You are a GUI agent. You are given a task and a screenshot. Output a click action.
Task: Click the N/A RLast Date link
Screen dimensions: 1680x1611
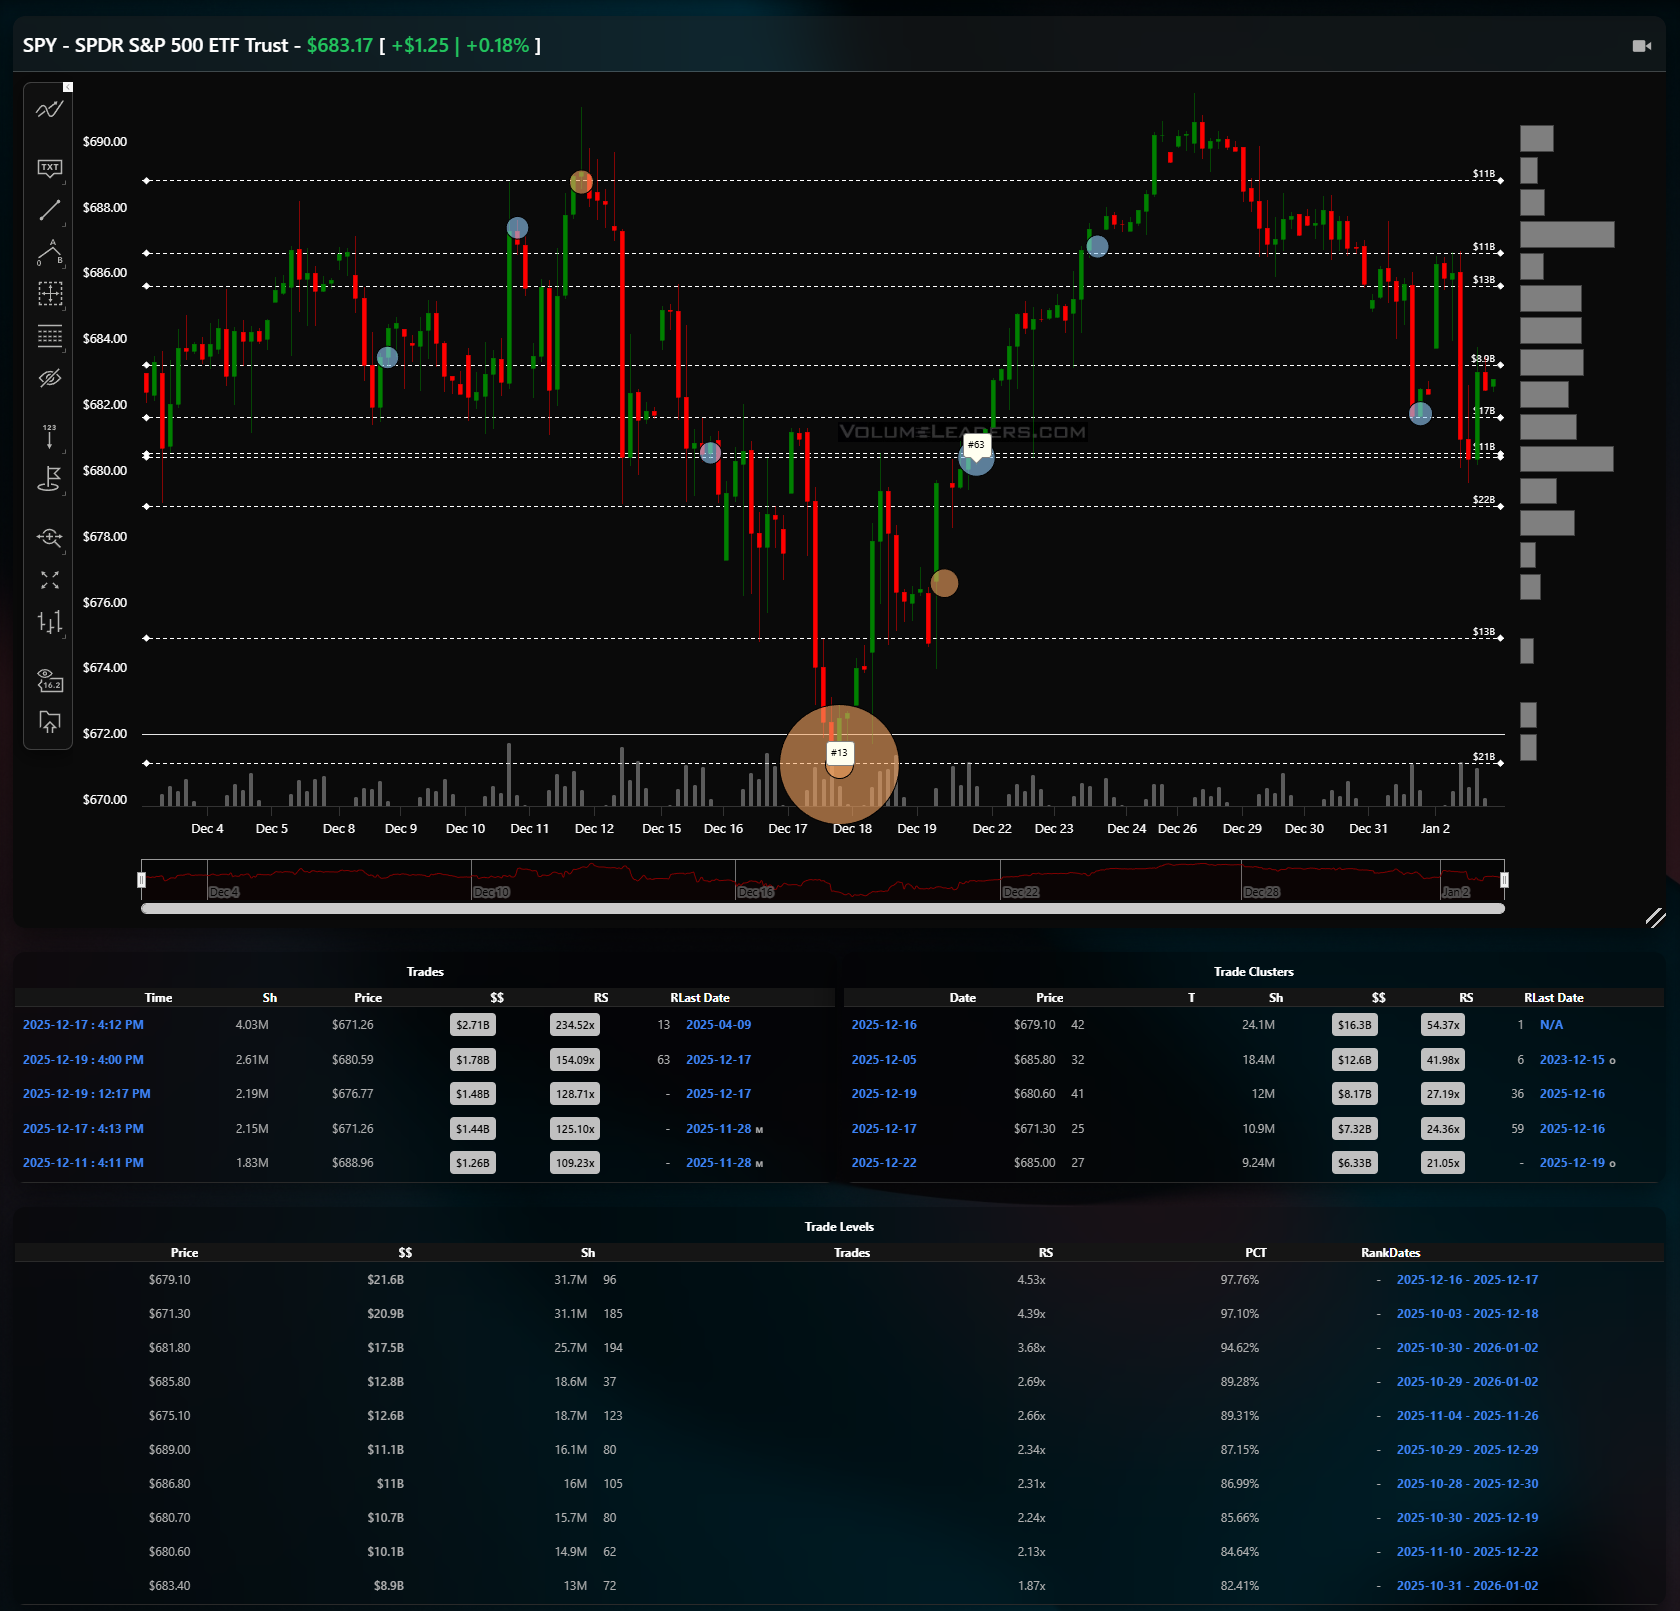pos(1551,1025)
